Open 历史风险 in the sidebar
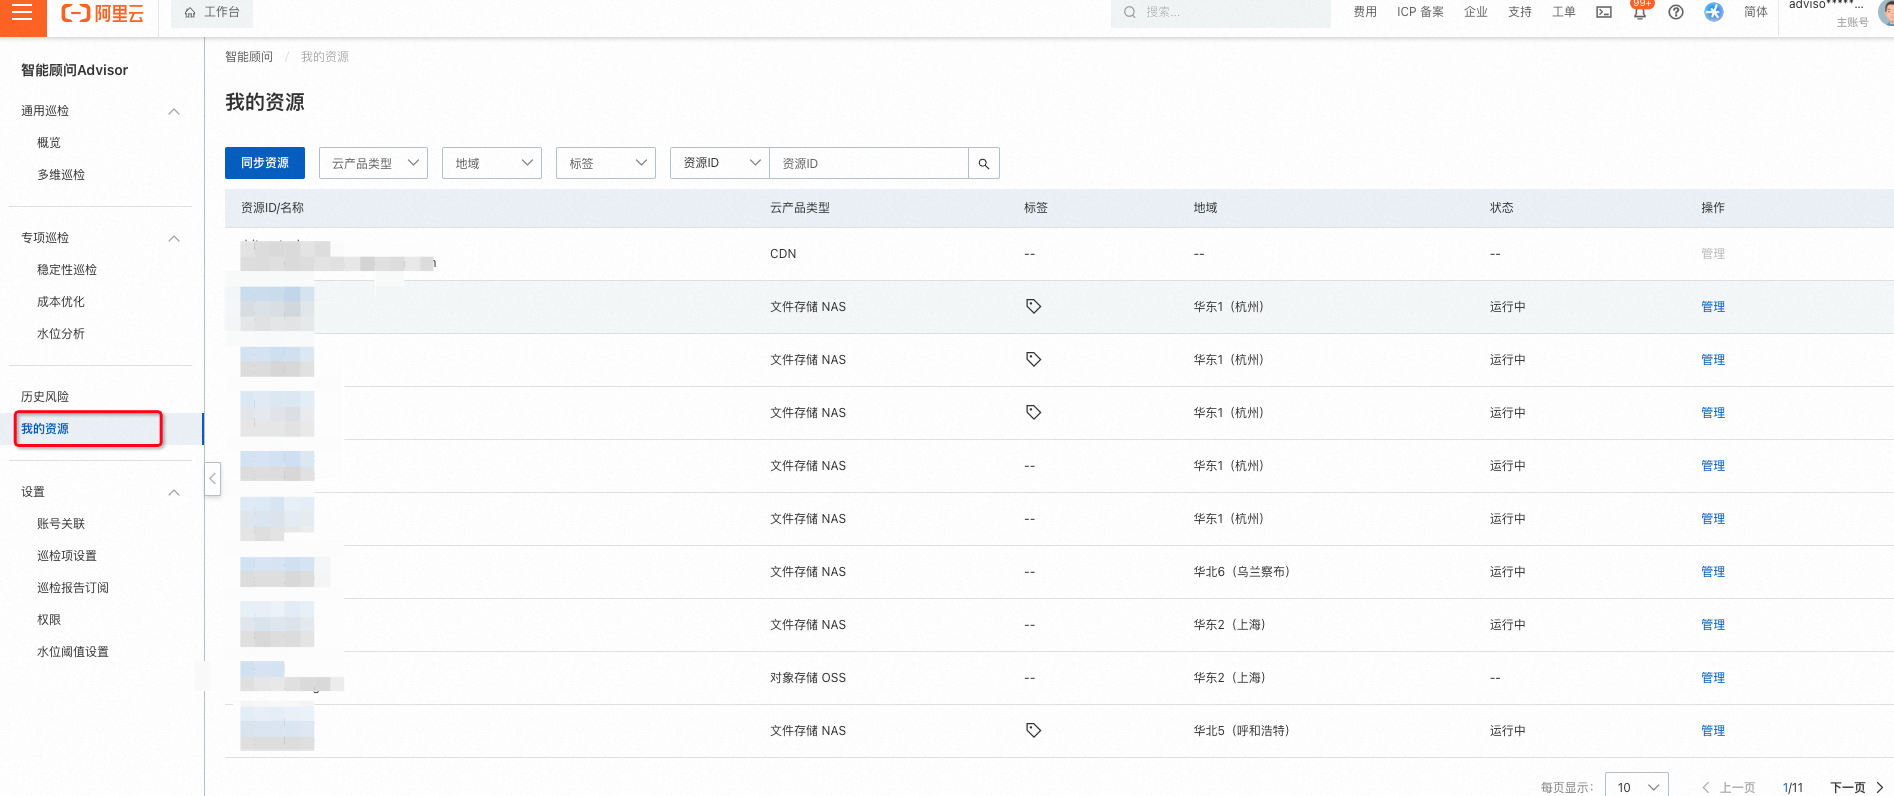The height and width of the screenshot is (796, 1894). (x=45, y=397)
